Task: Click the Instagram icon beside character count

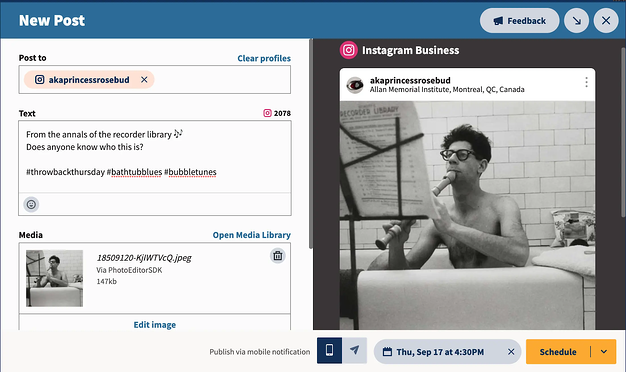Action: tap(267, 113)
